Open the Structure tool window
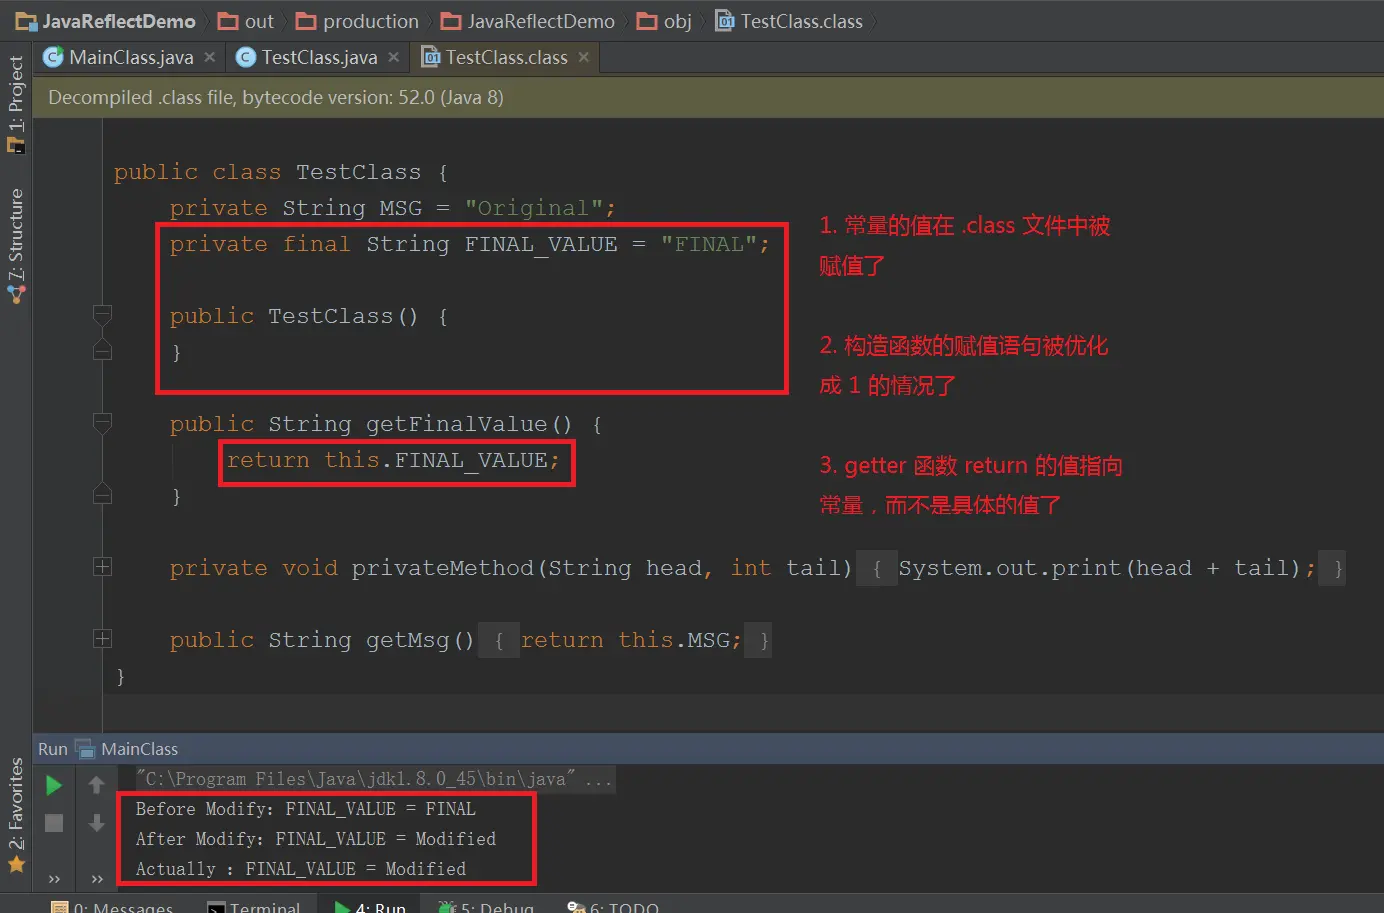This screenshot has height=913, width=1384. [16, 245]
